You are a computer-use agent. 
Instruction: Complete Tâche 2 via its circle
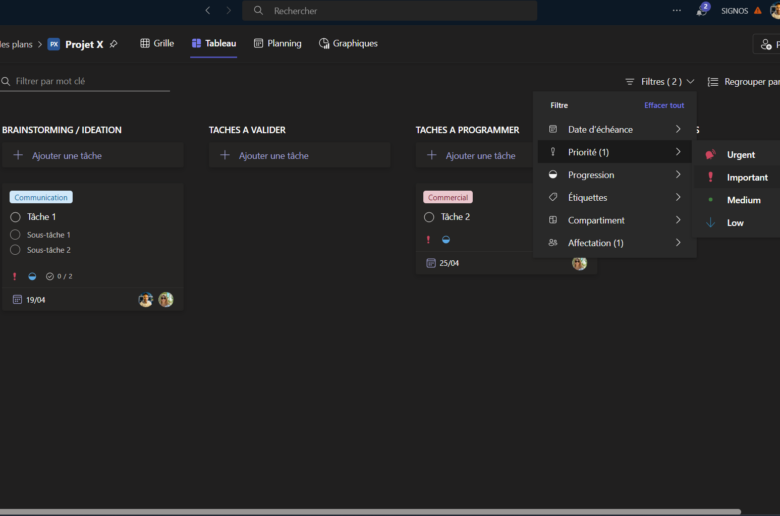[429, 217]
